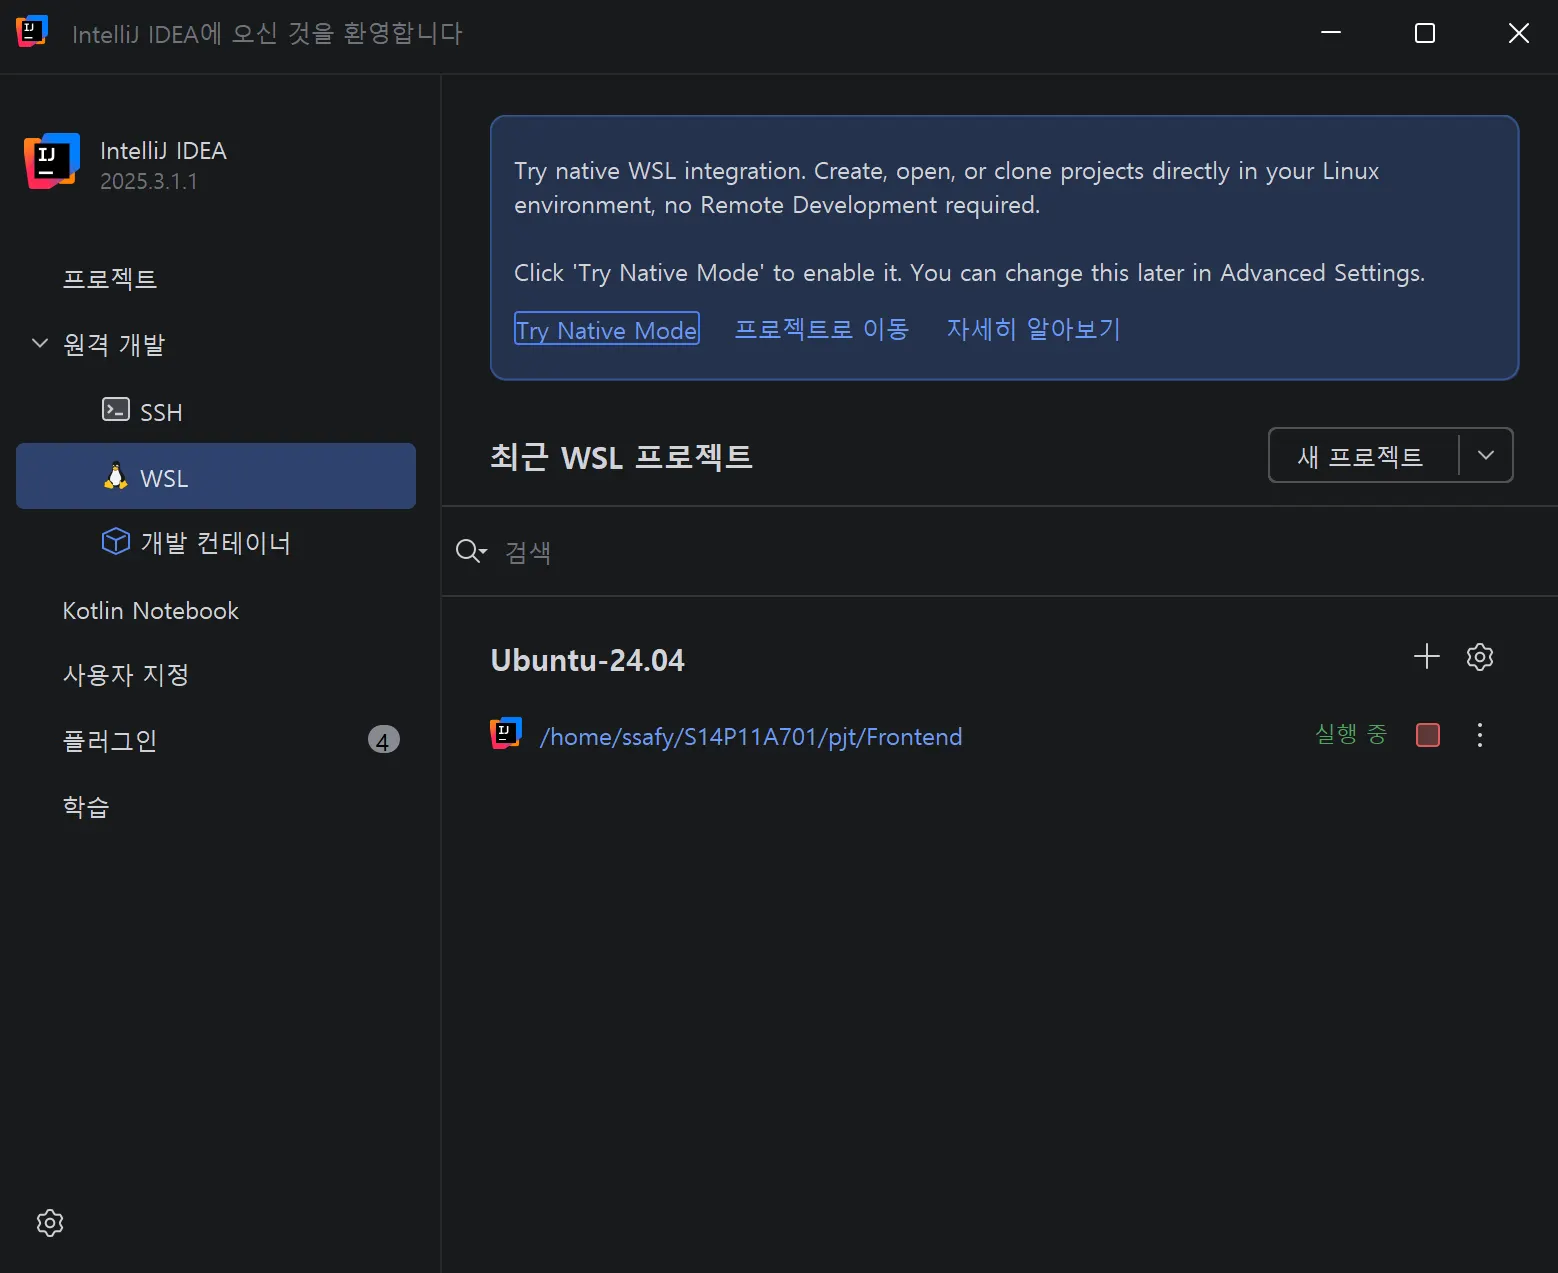This screenshot has height=1273, width=1558.
Task: Select the WSL entry in sidebar
Action: click(x=216, y=476)
